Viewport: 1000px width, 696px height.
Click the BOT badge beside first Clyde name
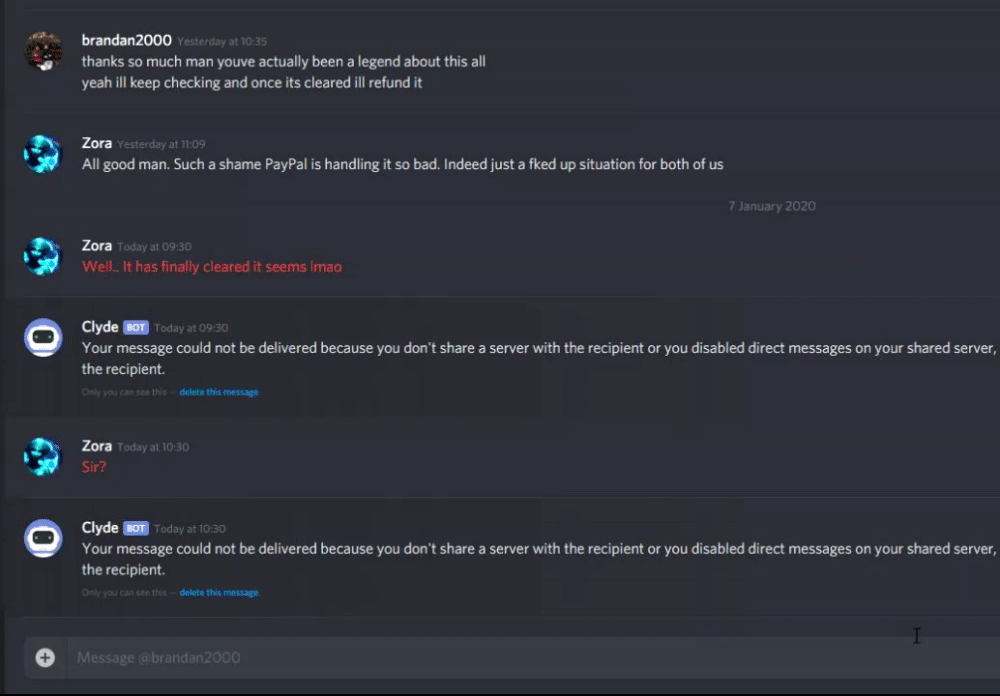tap(135, 327)
